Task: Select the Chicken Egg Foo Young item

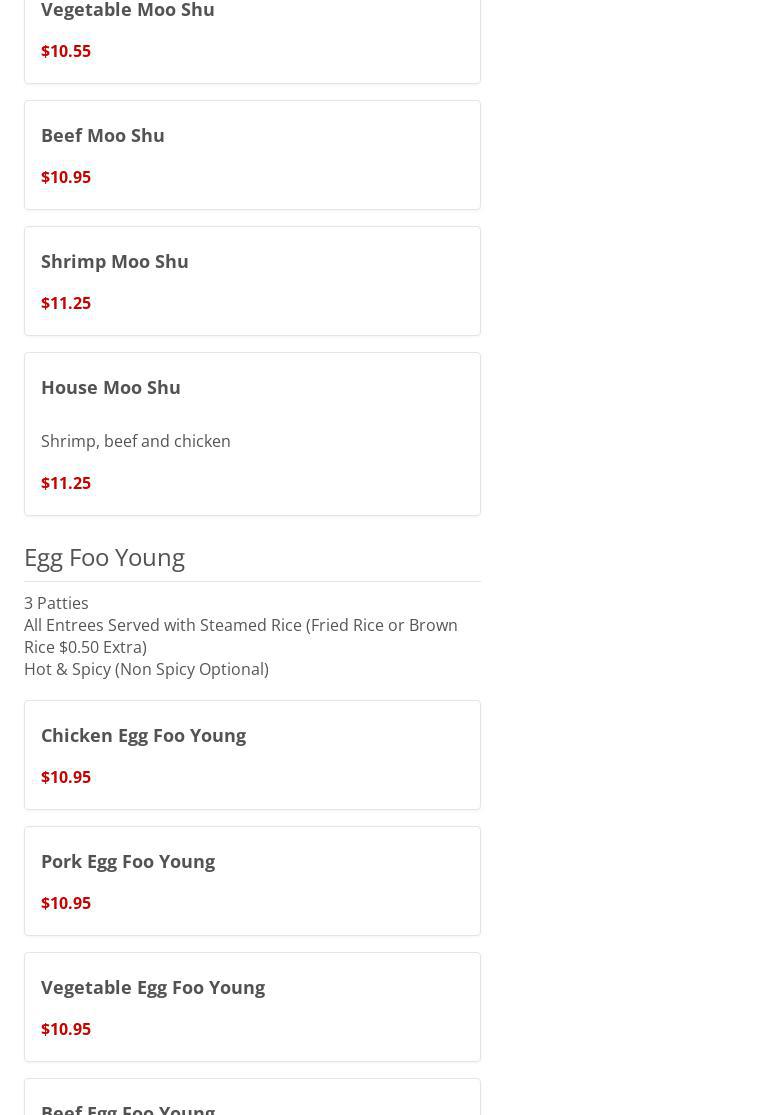Action: pos(143,735)
